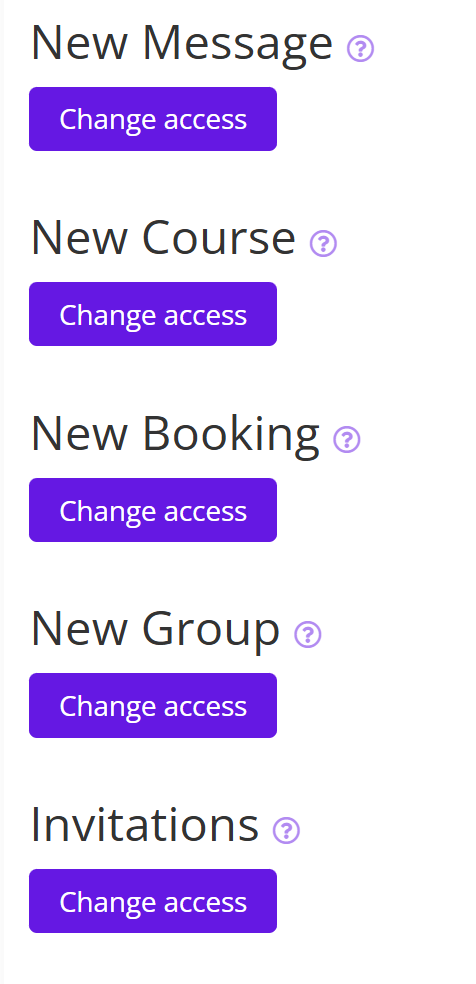Open Change access for New Group

153,705
